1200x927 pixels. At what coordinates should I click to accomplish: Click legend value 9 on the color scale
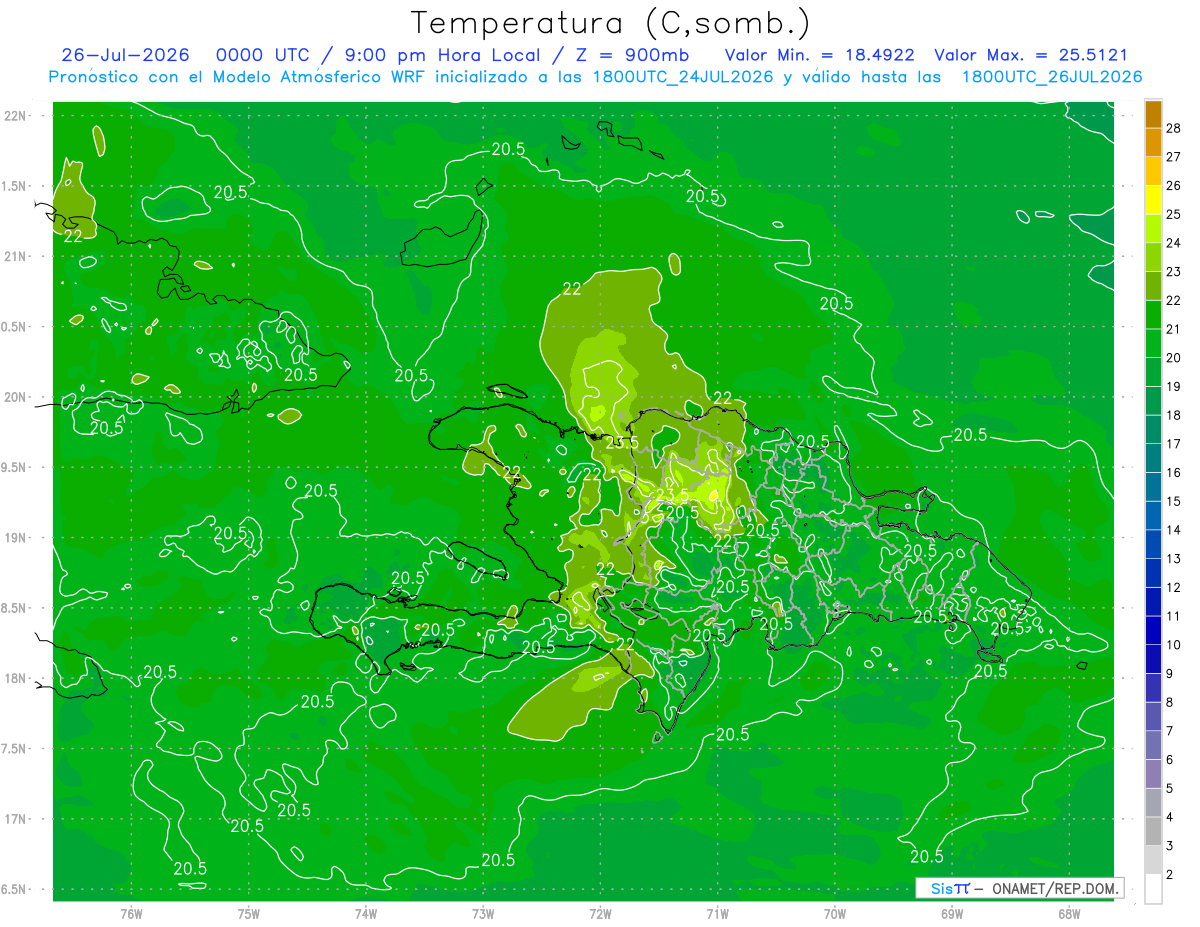[1170, 673]
